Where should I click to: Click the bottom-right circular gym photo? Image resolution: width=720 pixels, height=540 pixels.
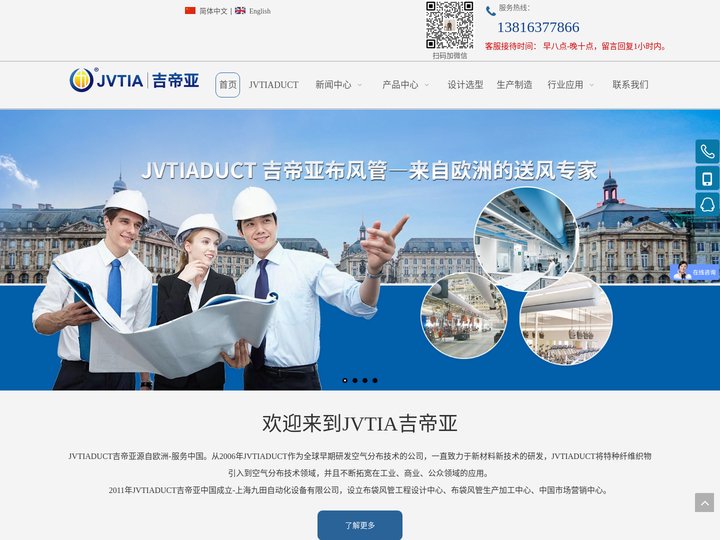coord(566,320)
